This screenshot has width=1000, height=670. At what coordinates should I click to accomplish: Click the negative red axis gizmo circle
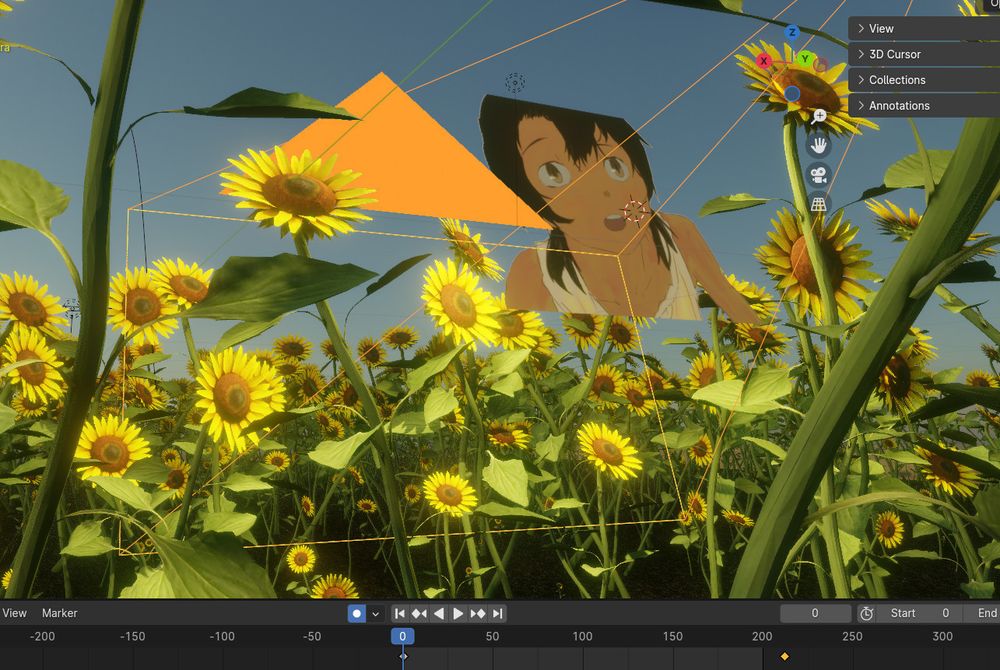821,65
